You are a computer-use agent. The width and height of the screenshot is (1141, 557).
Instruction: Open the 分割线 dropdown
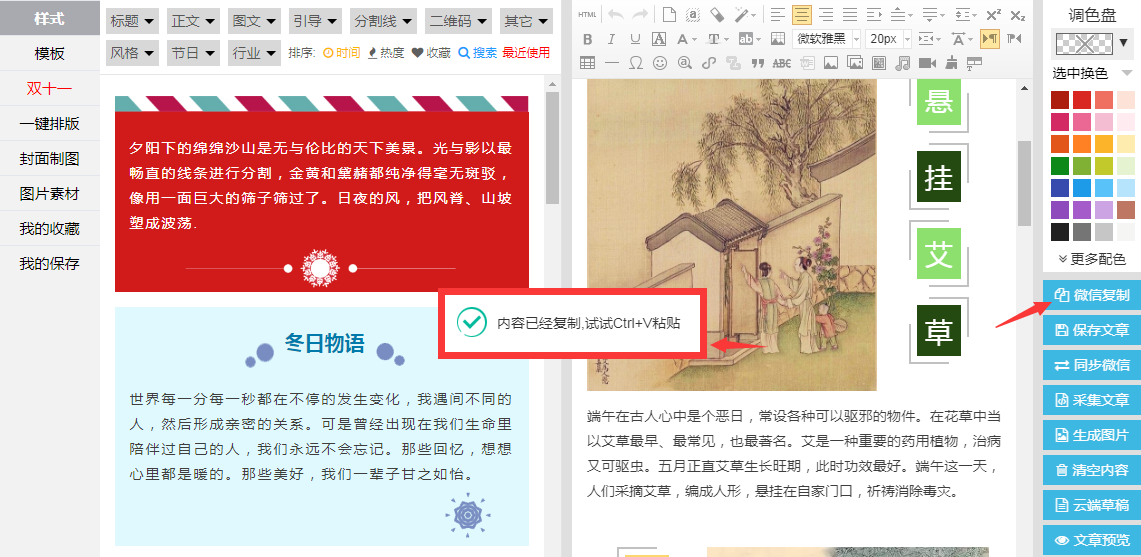[383, 21]
